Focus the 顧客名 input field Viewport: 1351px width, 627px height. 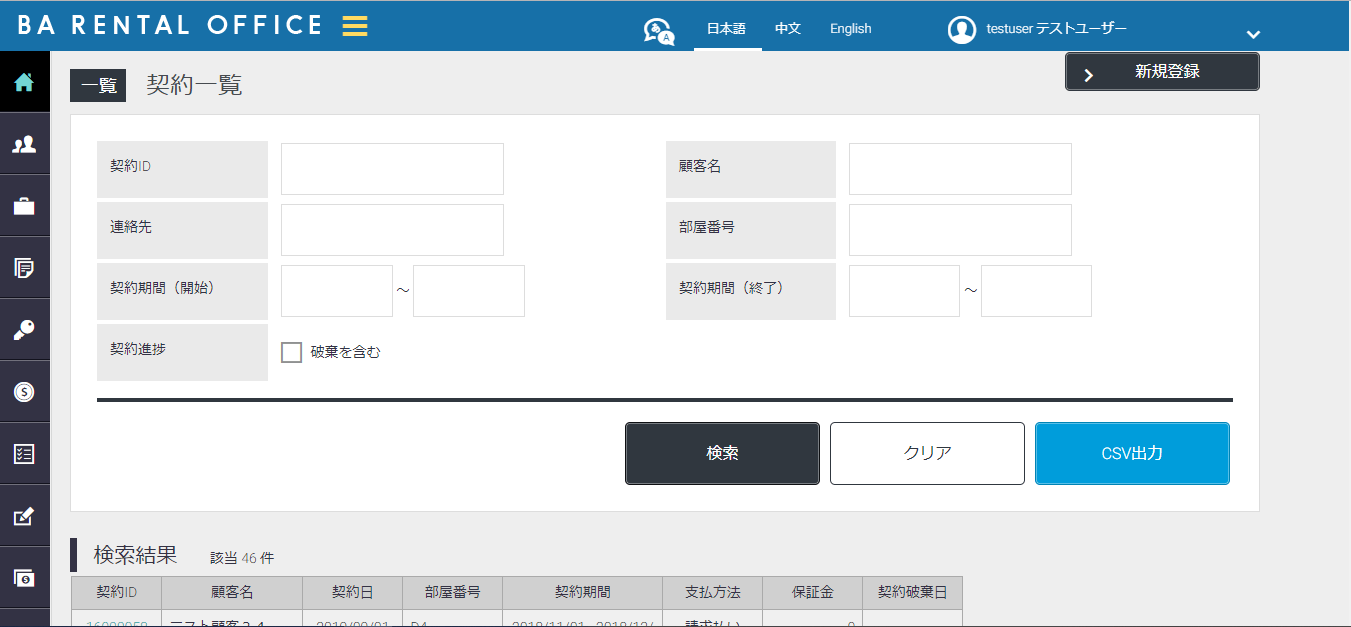(x=960, y=169)
